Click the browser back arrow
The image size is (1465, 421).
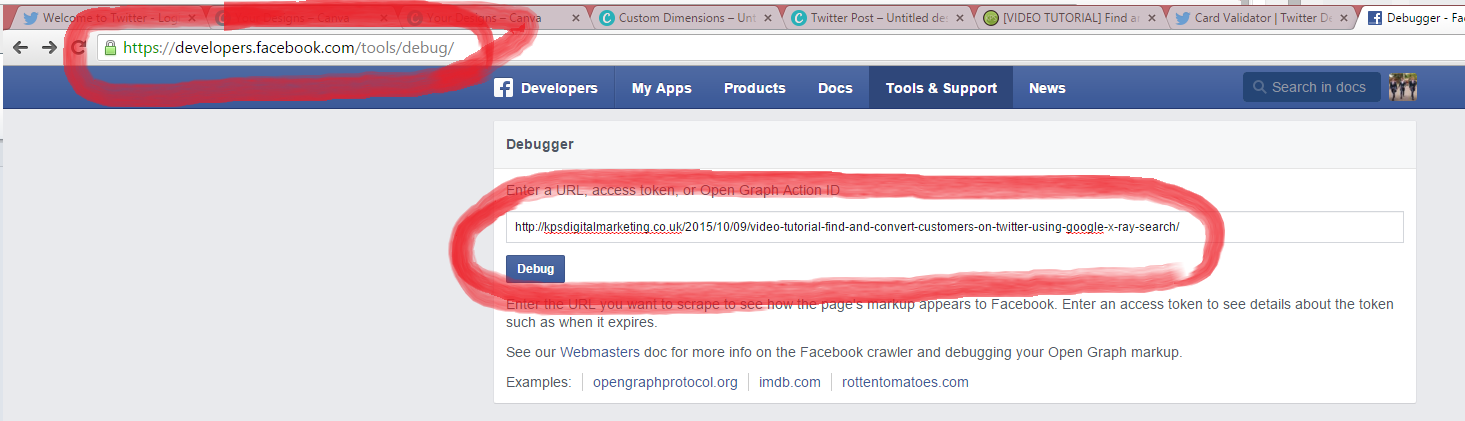pos(20,48)
